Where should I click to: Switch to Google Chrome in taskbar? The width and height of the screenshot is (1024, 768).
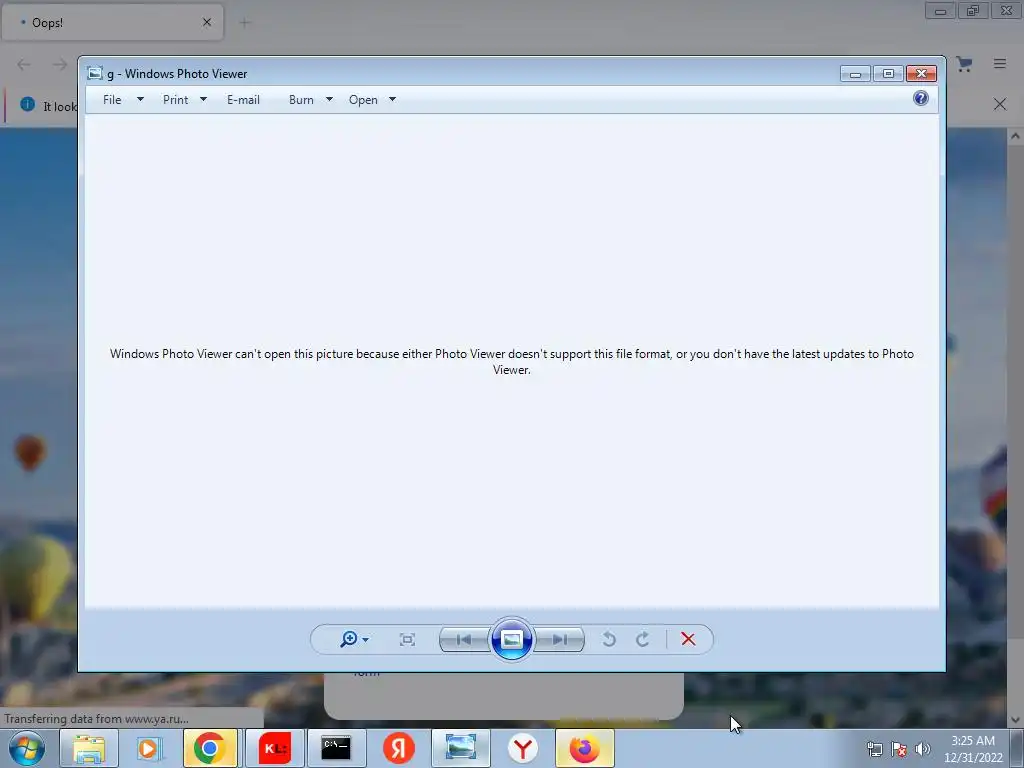pyautogui.click(x=210, y=748)
